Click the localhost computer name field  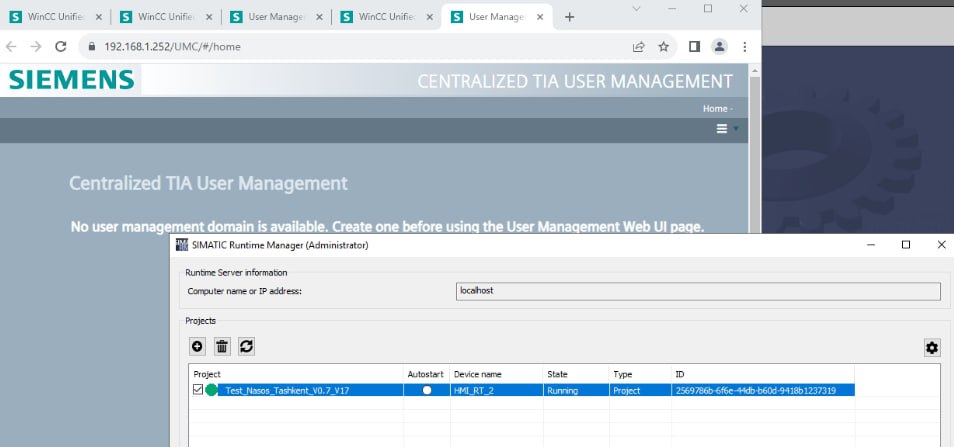[698, 291]
